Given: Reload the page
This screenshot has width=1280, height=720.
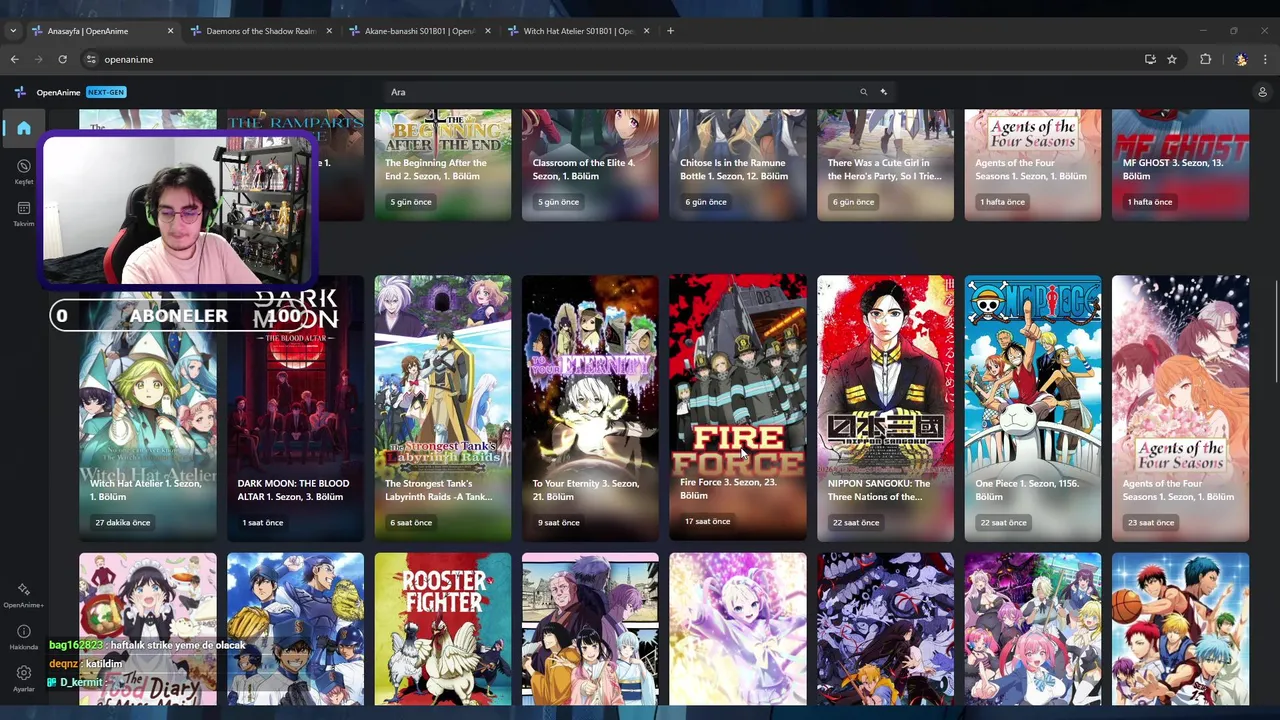Looking at the screenshot, I should [x=63, y=59].
